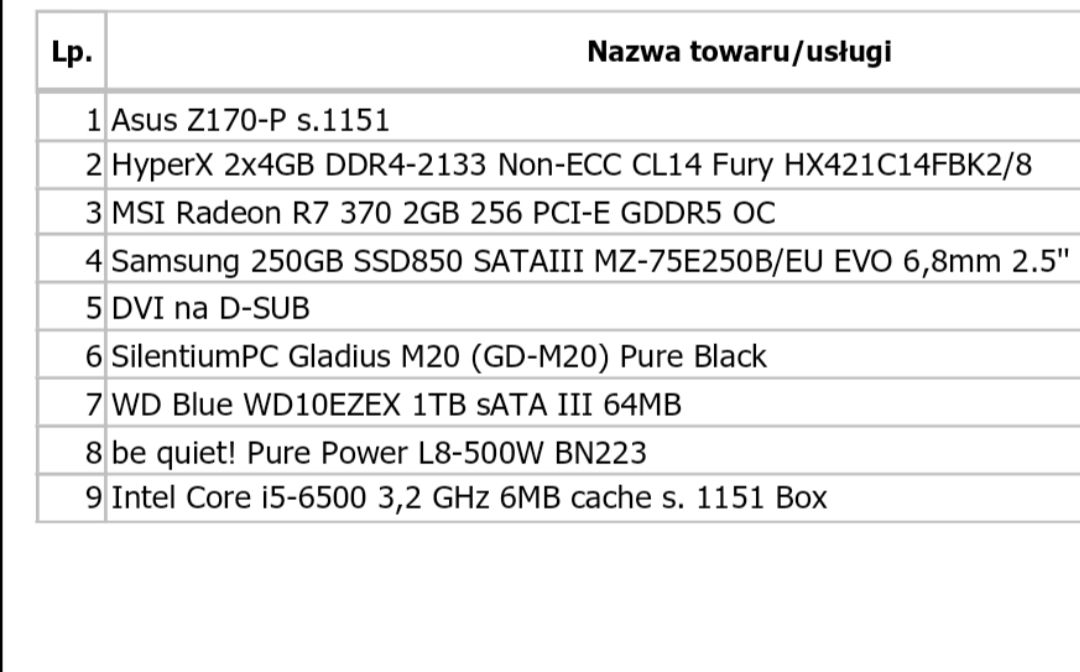Click row number 5 in the list

click(x=93, y=308)
